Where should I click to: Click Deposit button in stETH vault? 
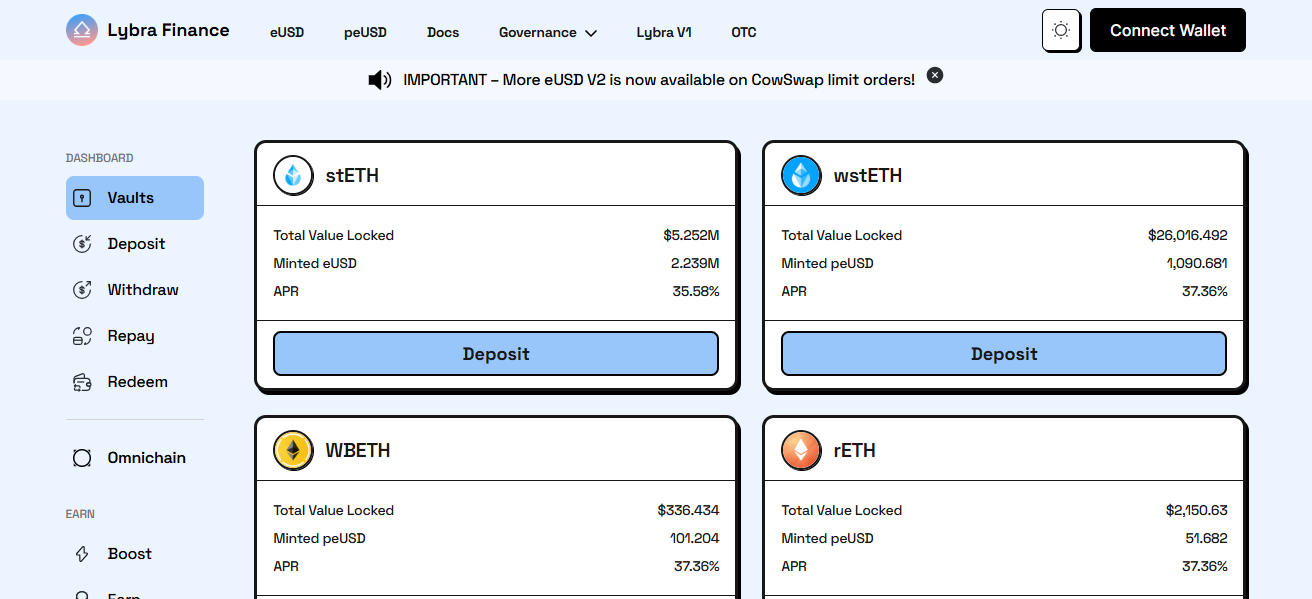(496, 354)
